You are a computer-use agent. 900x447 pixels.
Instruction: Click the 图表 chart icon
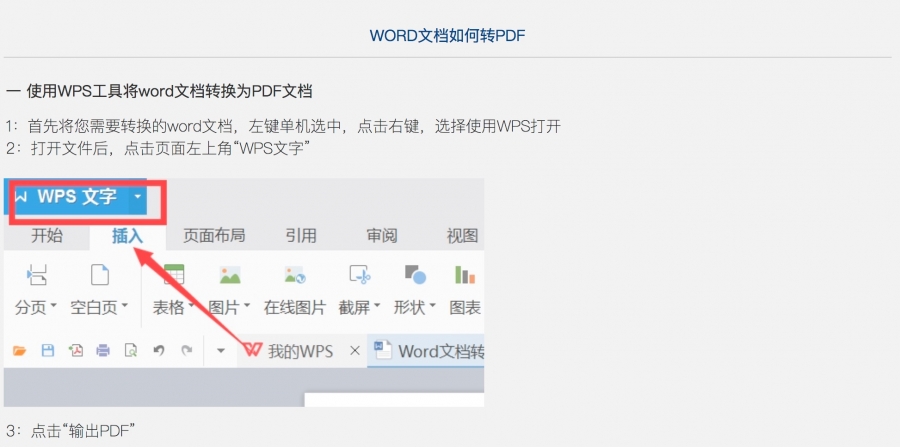tap(465, 275)
